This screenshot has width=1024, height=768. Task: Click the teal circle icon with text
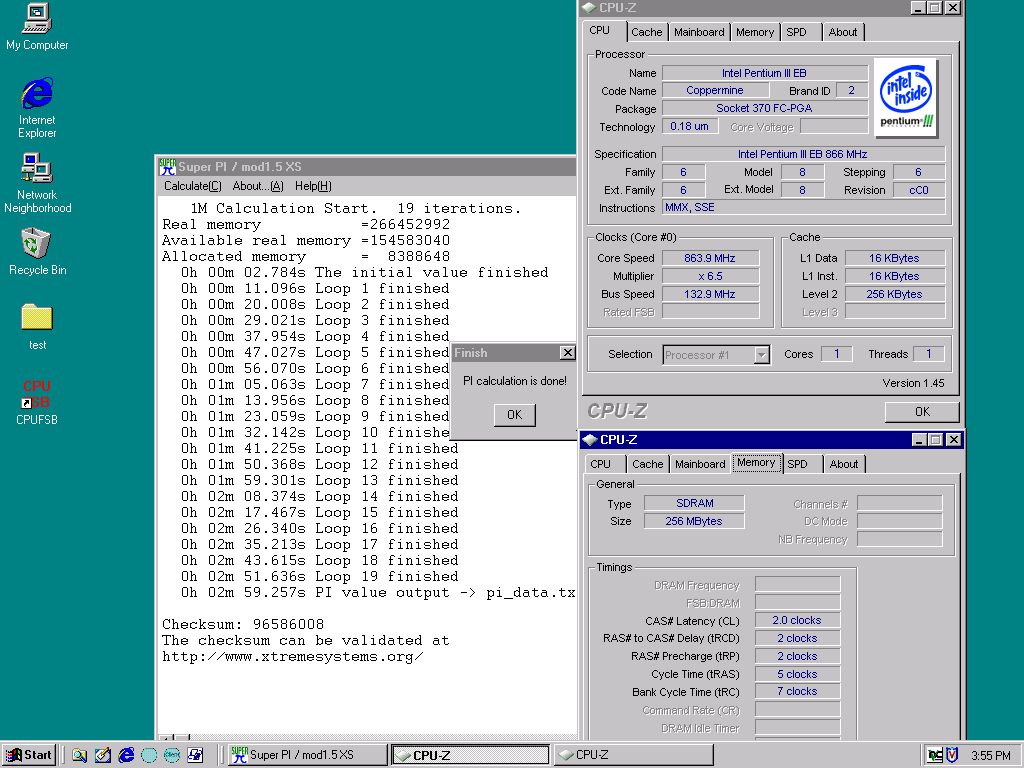[x=172, y=756]
